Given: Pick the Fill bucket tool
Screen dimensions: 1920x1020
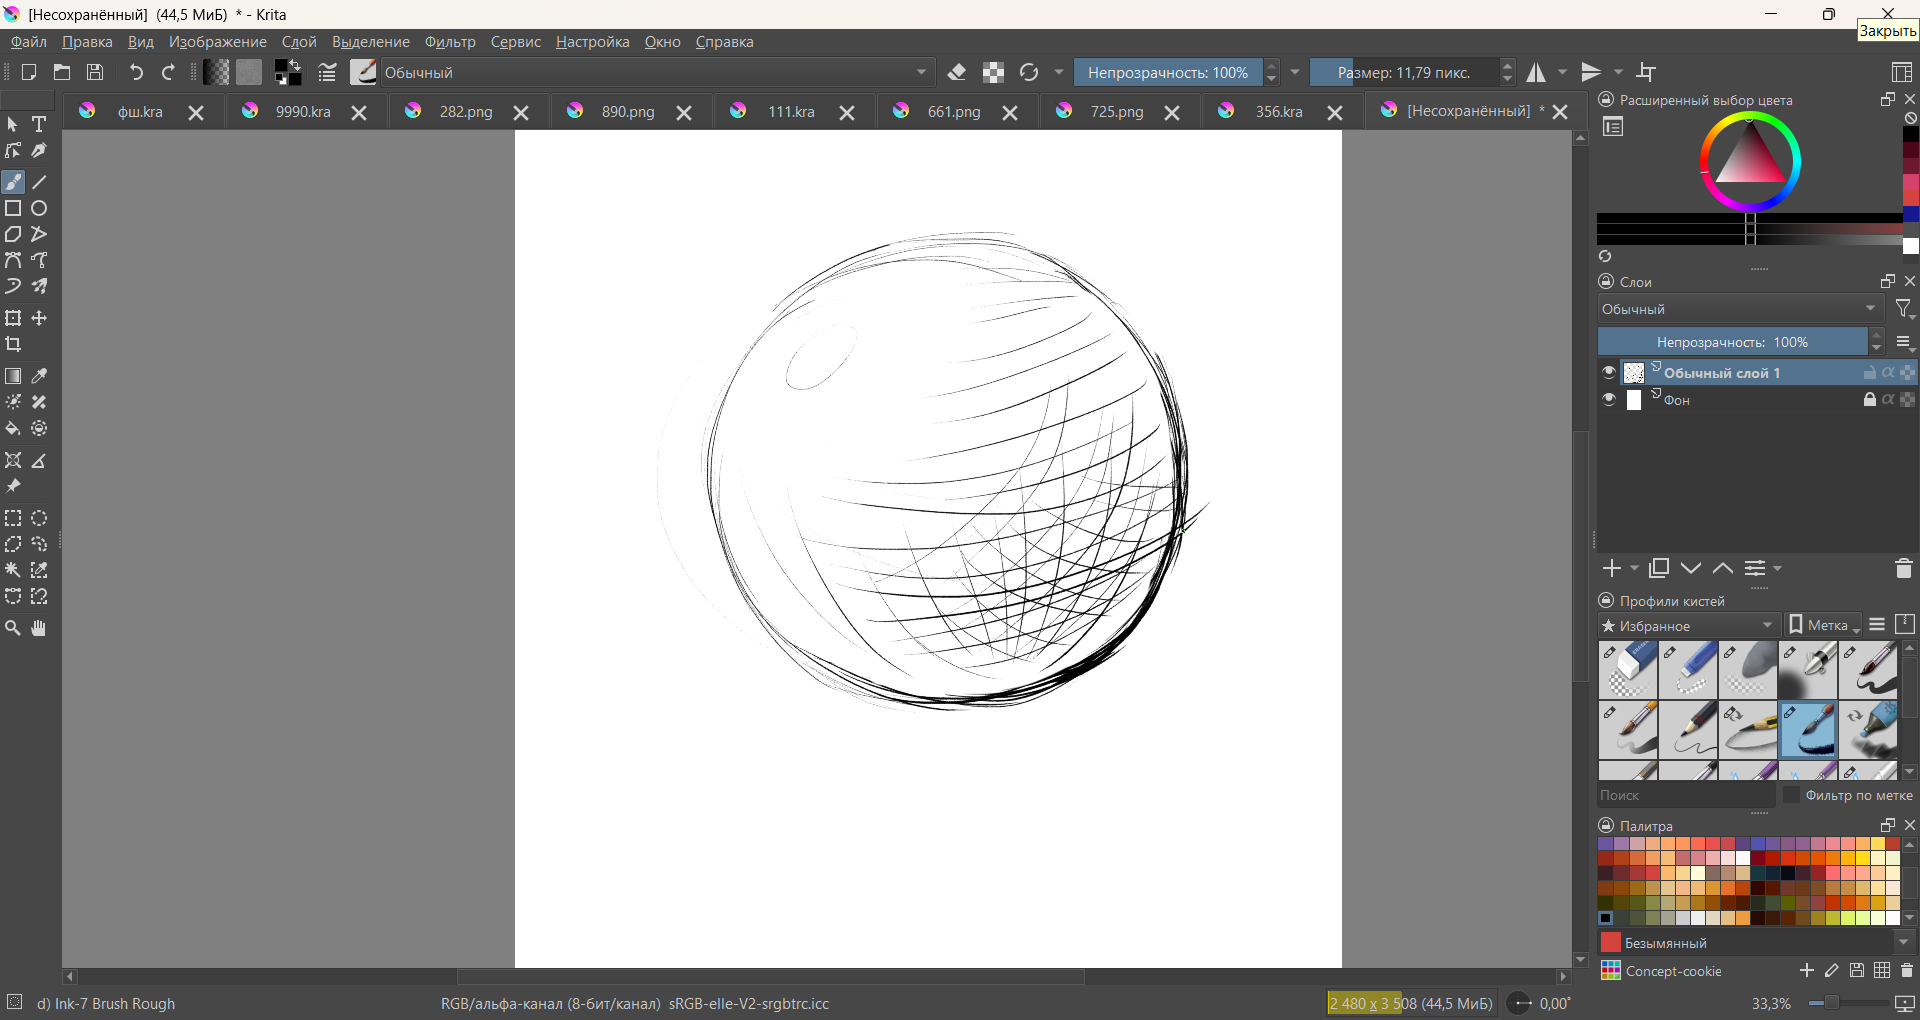Looking at the screenshot, I should coord(13,429).
